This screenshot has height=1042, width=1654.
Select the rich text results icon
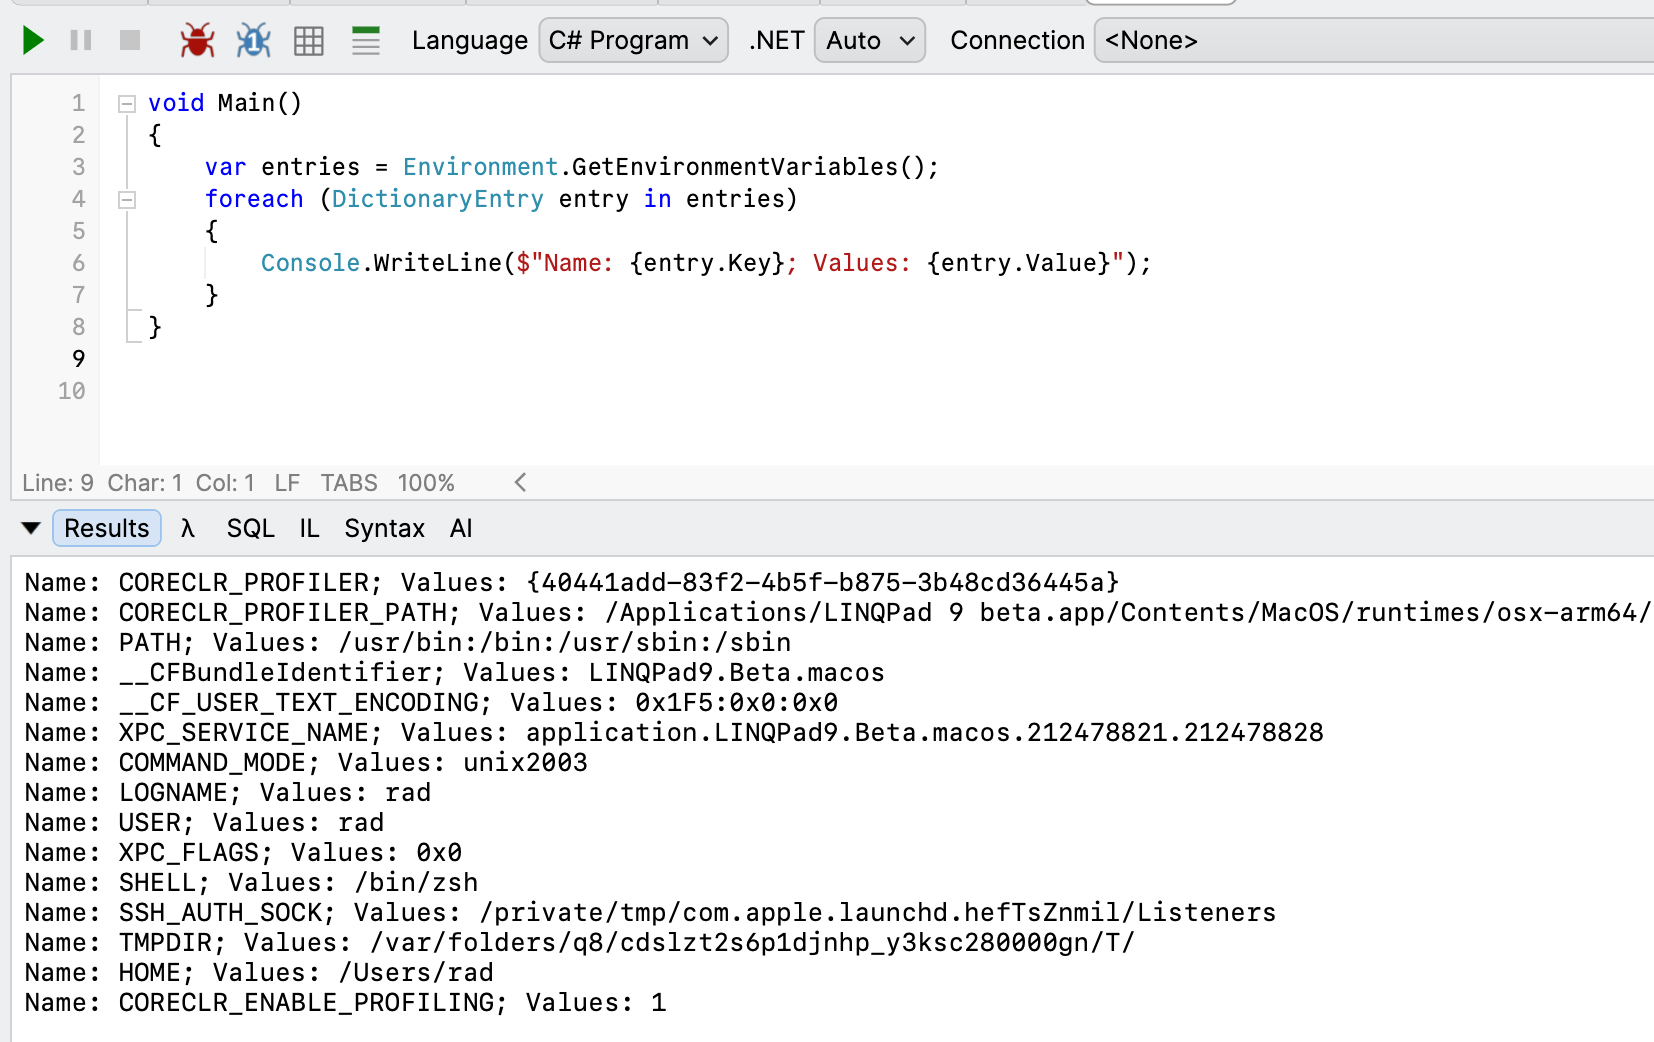[x=366, y=41]
